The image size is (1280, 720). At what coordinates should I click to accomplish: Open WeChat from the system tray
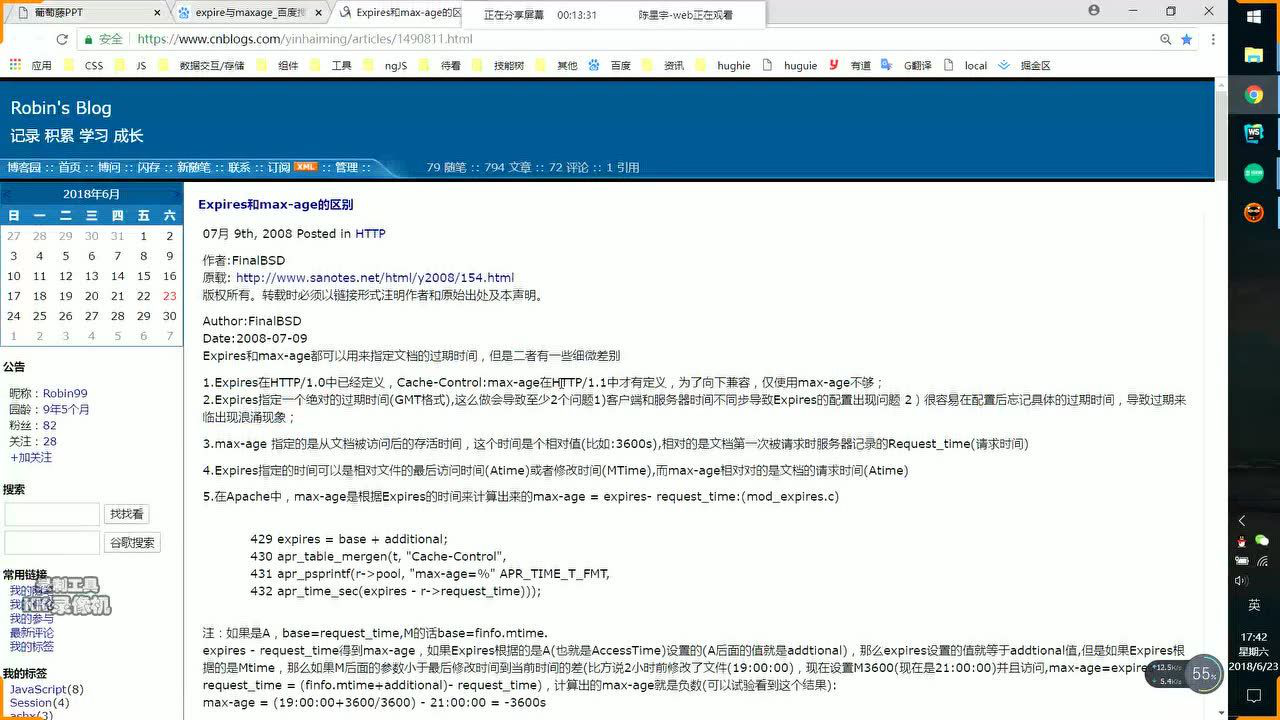[1261, 541]
